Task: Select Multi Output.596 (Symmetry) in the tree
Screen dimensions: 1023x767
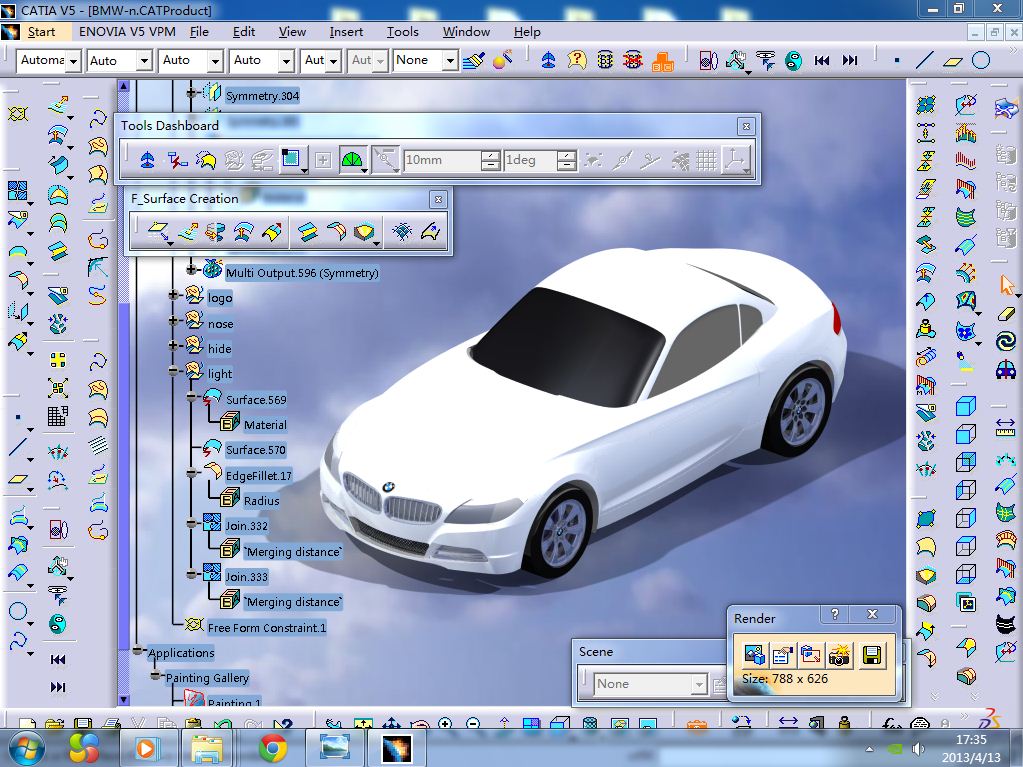Action: 301,273
